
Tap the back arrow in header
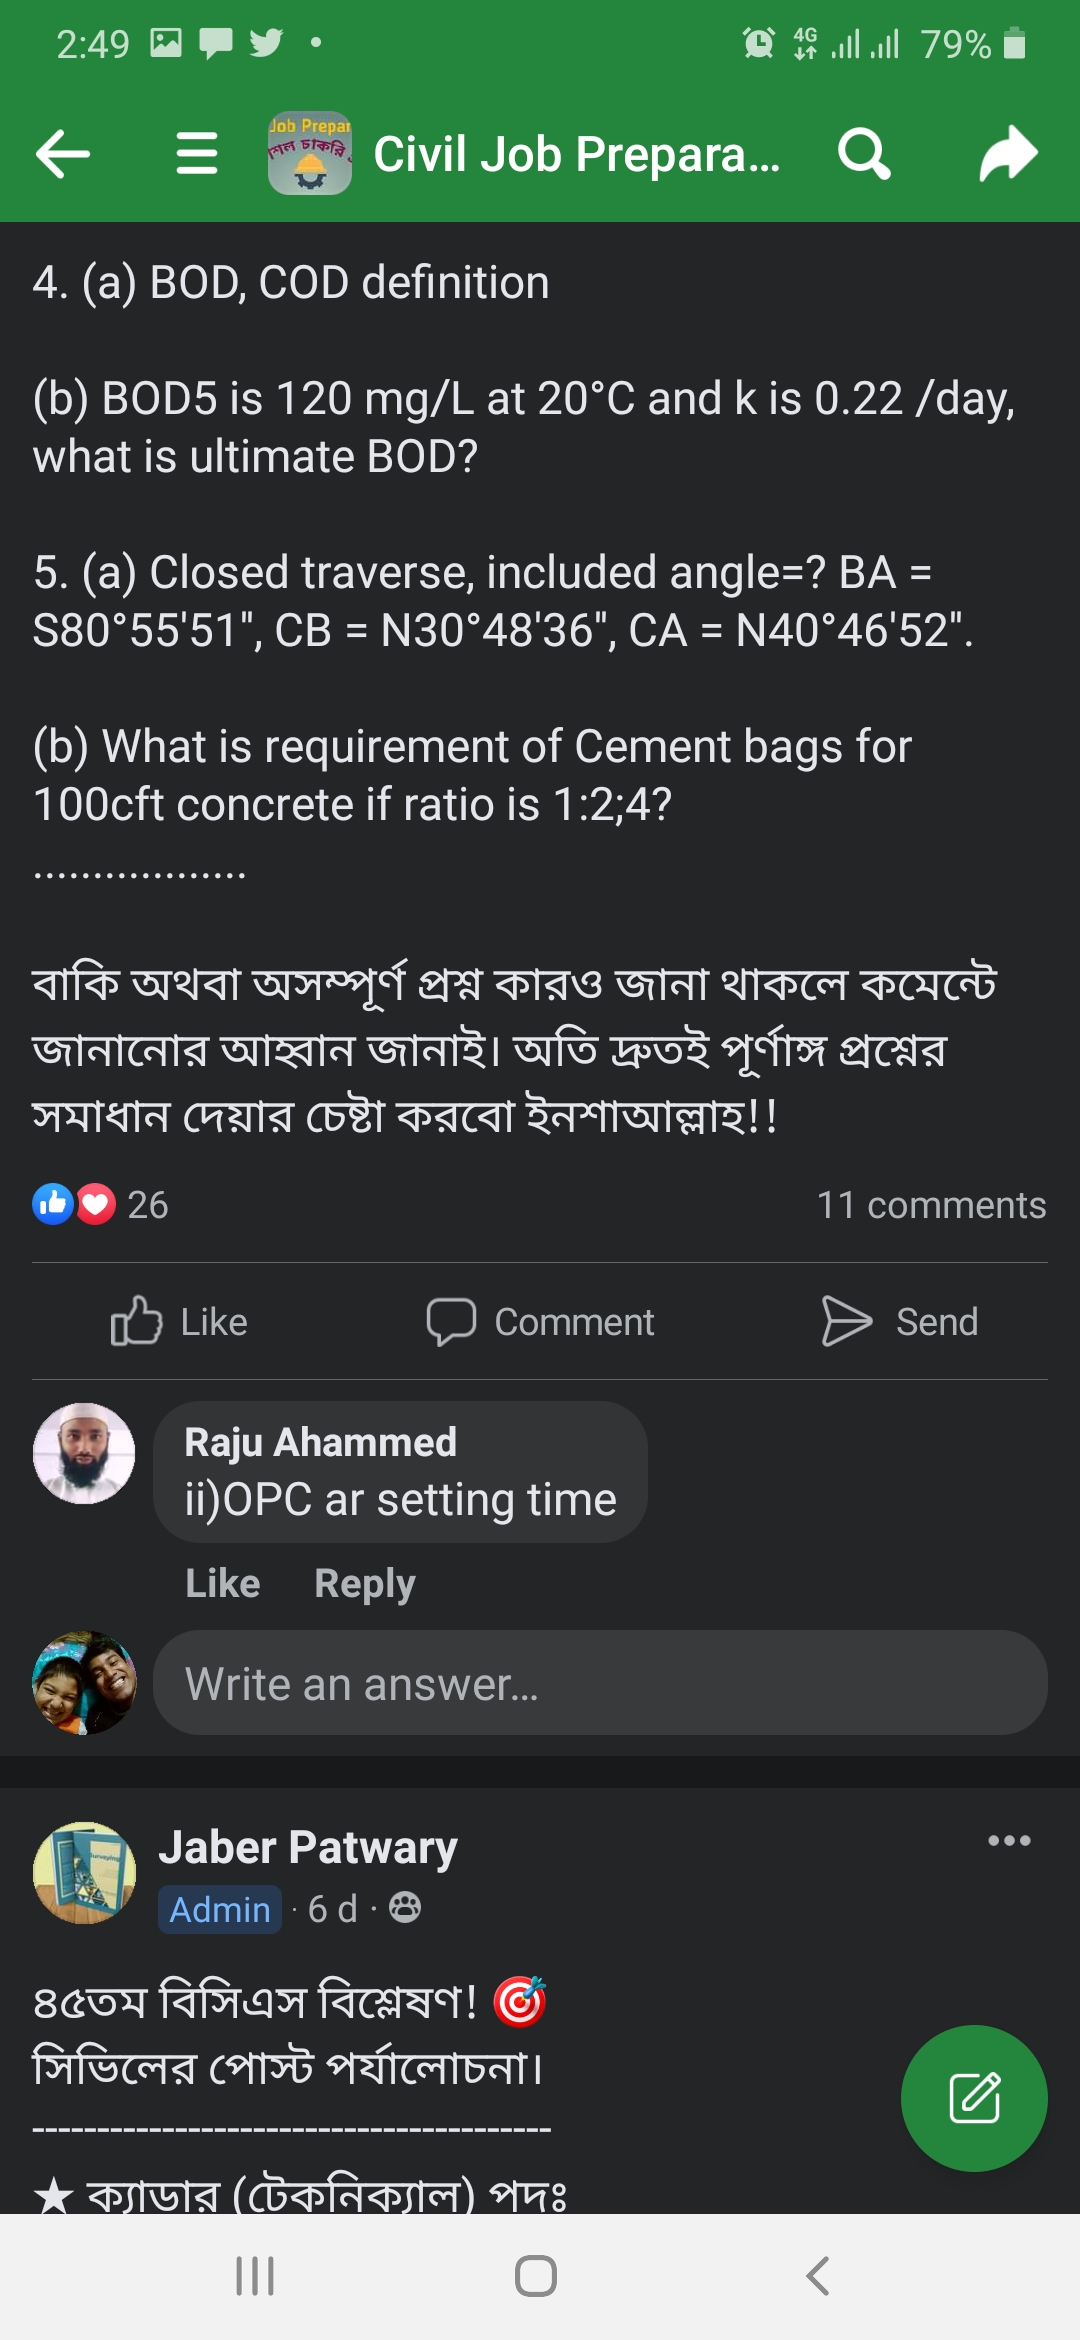pyautogui.click(x=63, y=154)
